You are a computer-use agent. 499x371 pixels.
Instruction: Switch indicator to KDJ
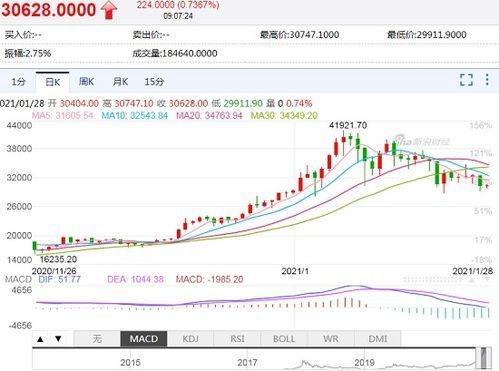(190, 339)
